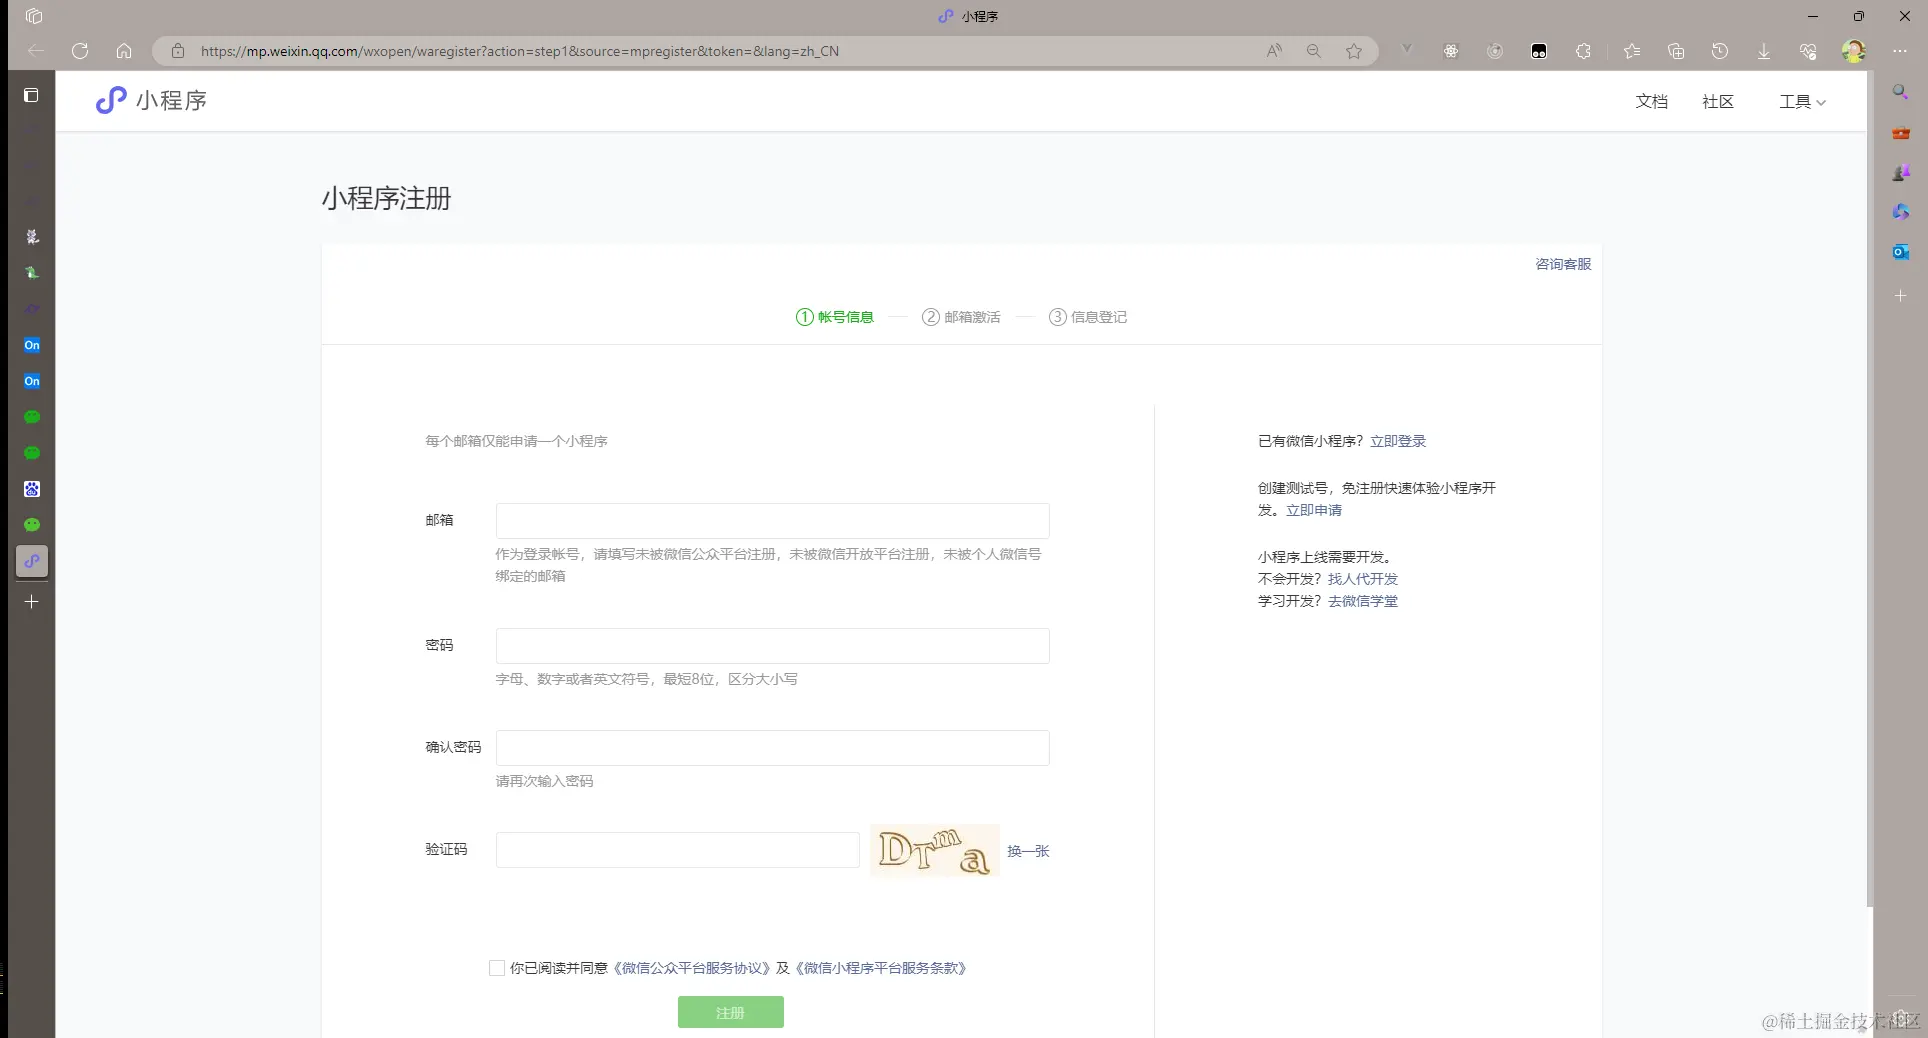Open the sidebar Outlook icon
Image resolution: width=1928 pixels, height=1038 pixels.
(1901, 252)
